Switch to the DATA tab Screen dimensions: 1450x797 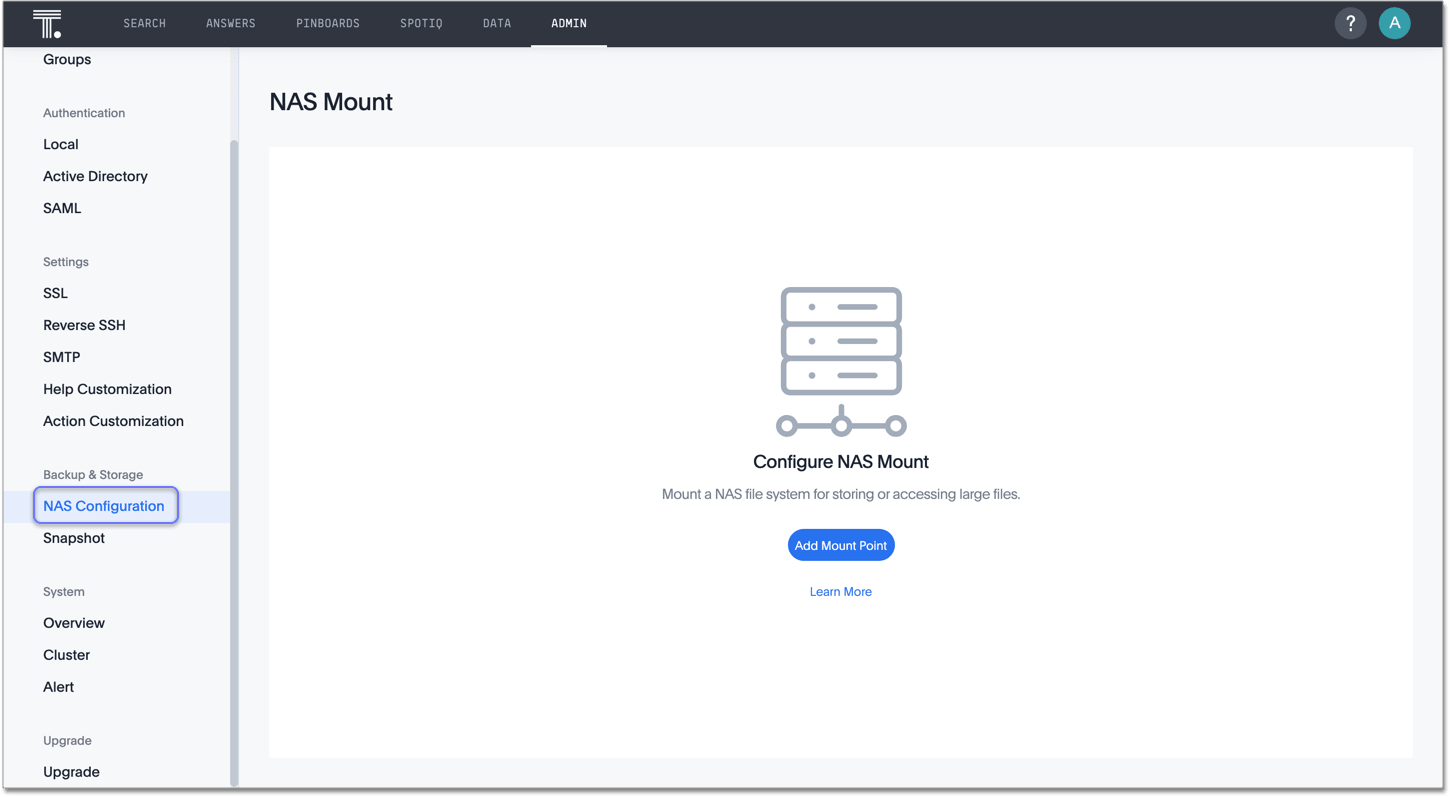coord(497,22)
